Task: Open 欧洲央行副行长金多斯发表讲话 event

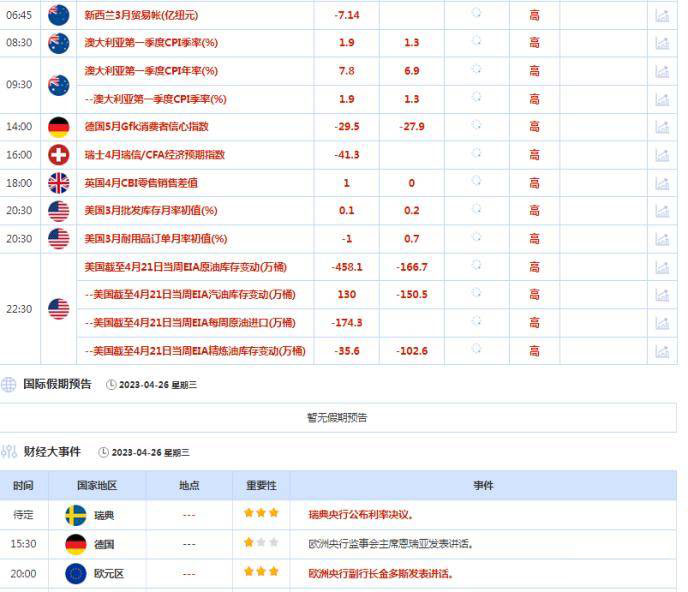Action: [x=381, y=574]
